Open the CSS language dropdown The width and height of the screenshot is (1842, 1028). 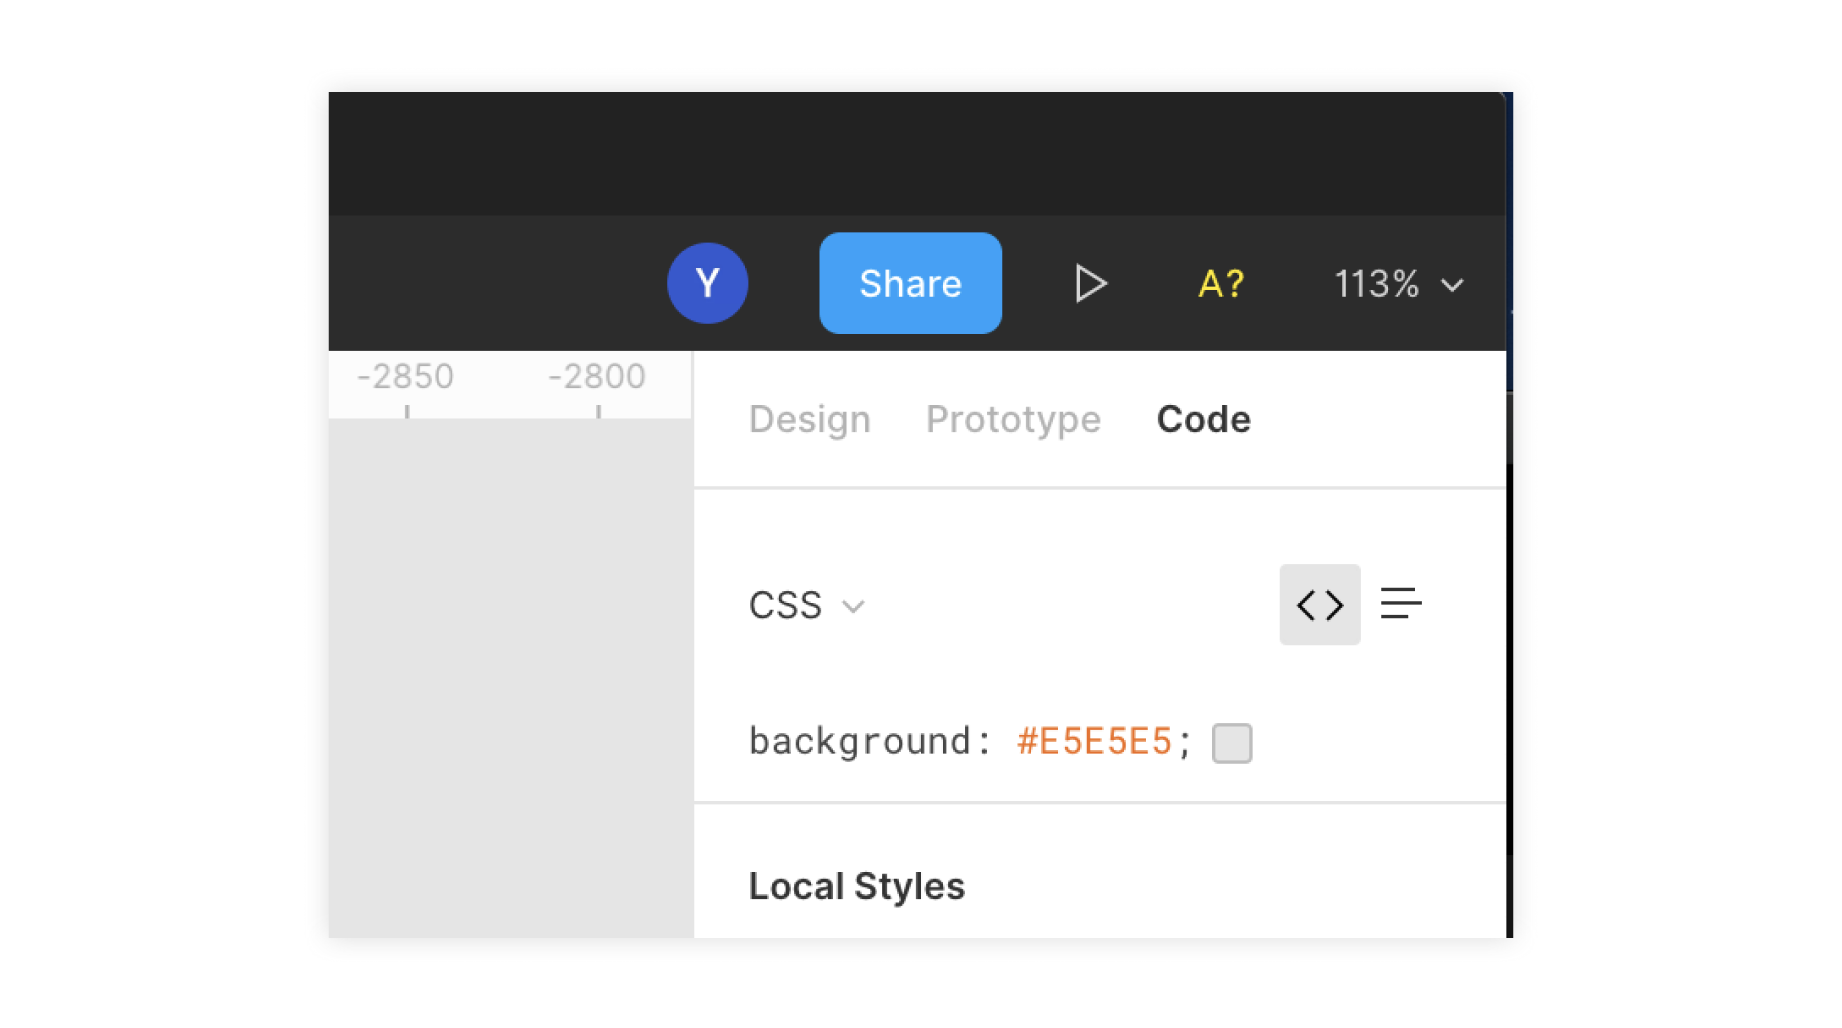pos(807,605)
